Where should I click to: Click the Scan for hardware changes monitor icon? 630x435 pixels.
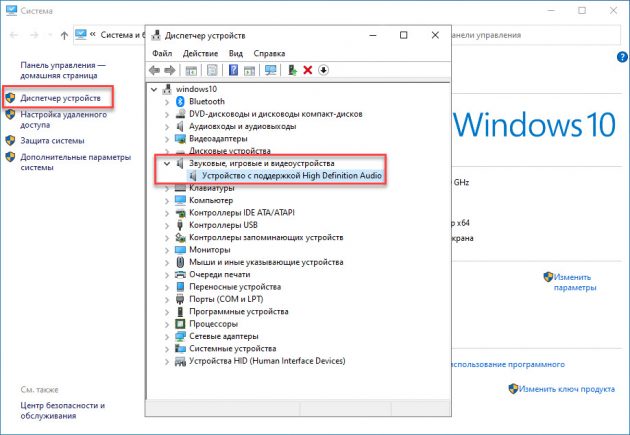(270, 70)
